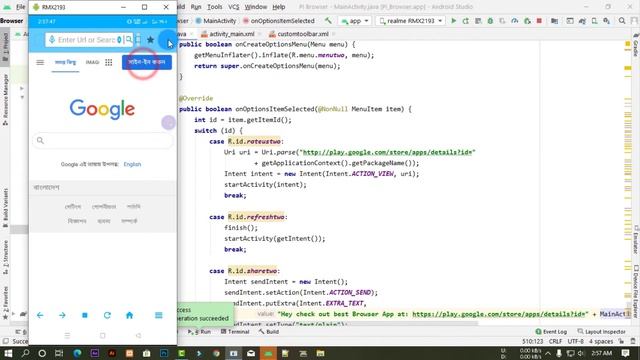This screenshot has width=640, height=360.
Task: Open the Run tool window tab
Action: click(x=200, y=332)
